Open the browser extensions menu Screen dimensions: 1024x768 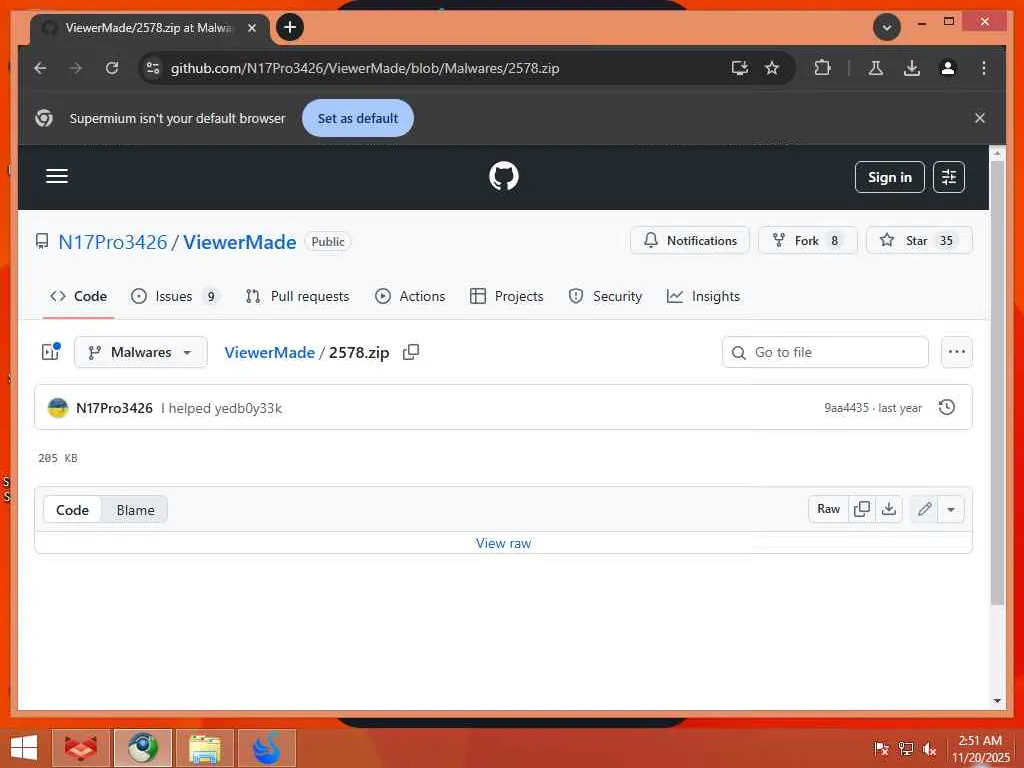point(823,68)
